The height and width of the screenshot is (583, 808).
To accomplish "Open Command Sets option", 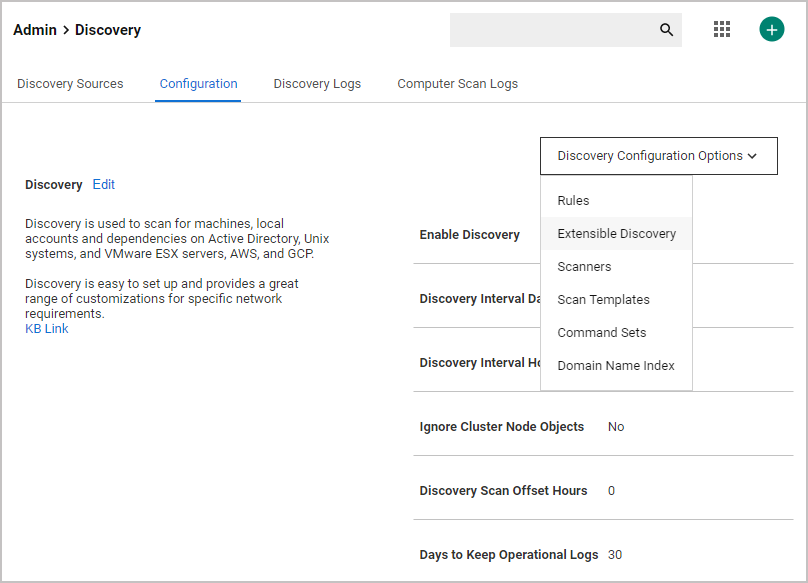I will click(601, 333).
